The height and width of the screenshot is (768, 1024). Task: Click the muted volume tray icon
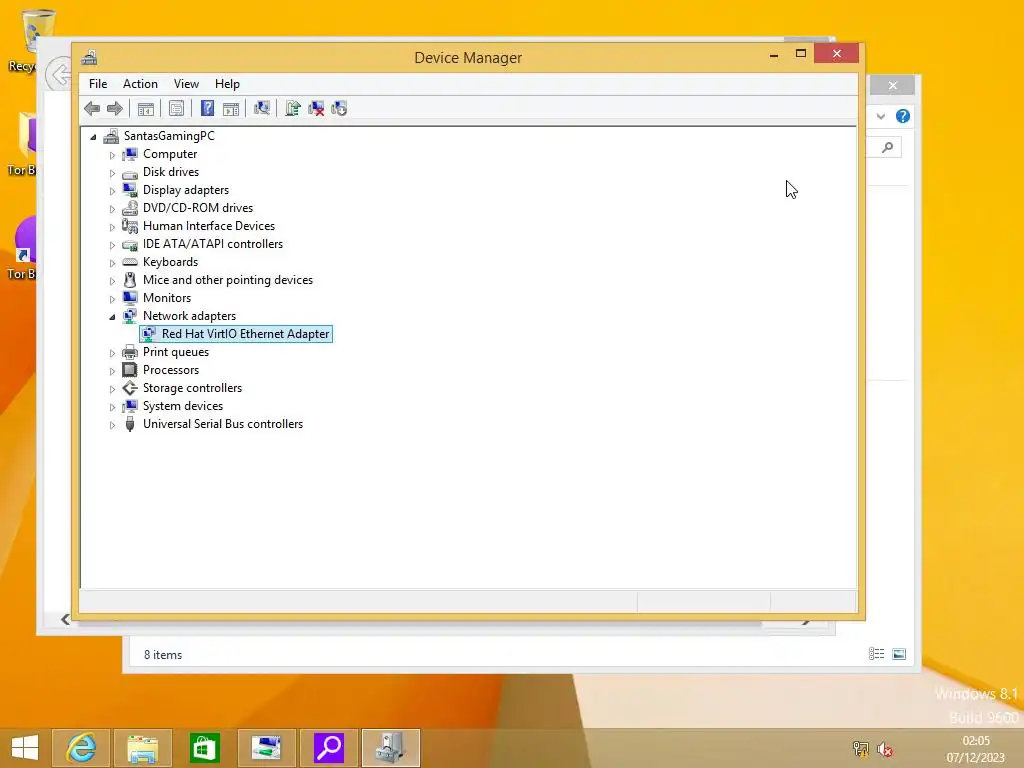(885, 749)
